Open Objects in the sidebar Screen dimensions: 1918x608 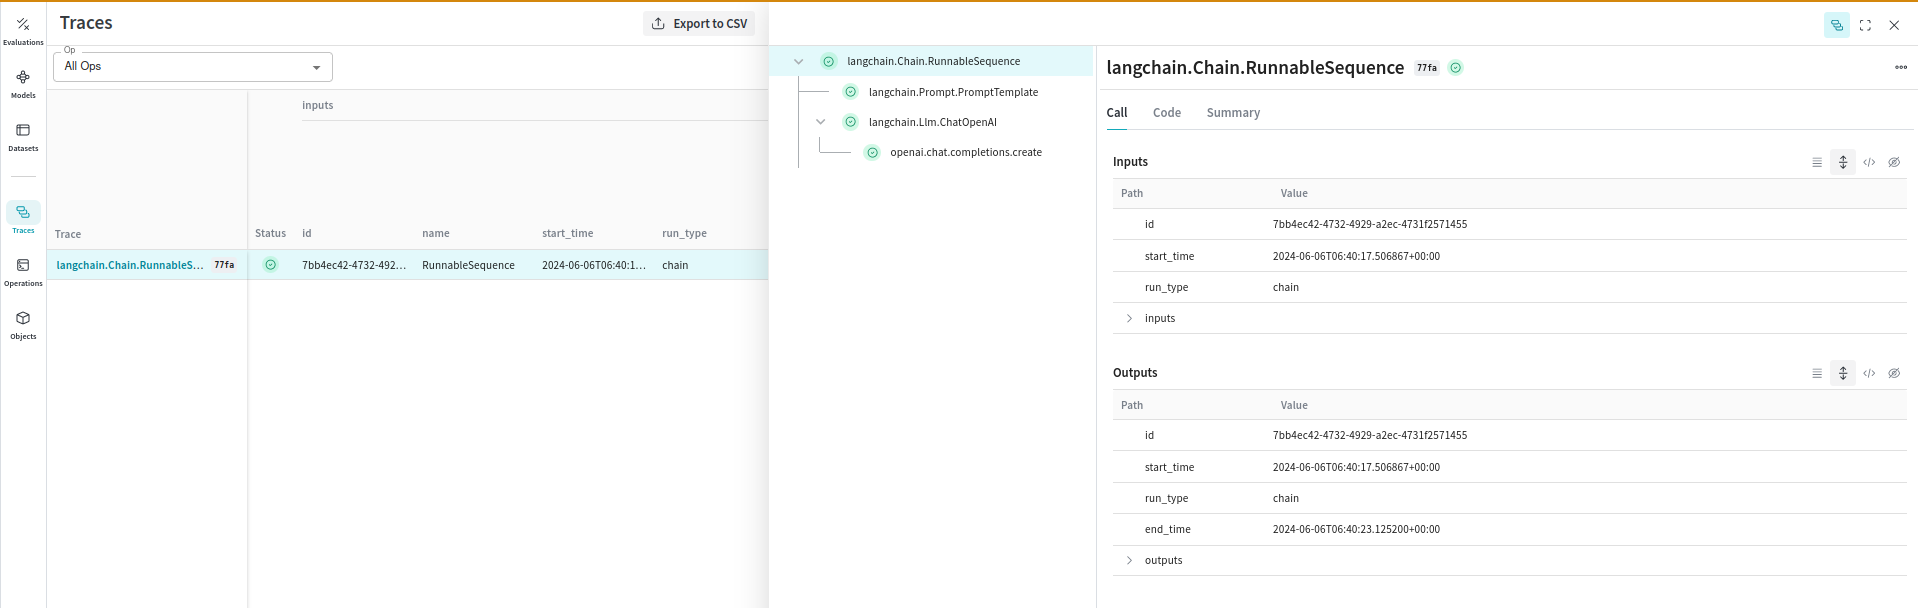pyautogui.click(x=23, y=325)
